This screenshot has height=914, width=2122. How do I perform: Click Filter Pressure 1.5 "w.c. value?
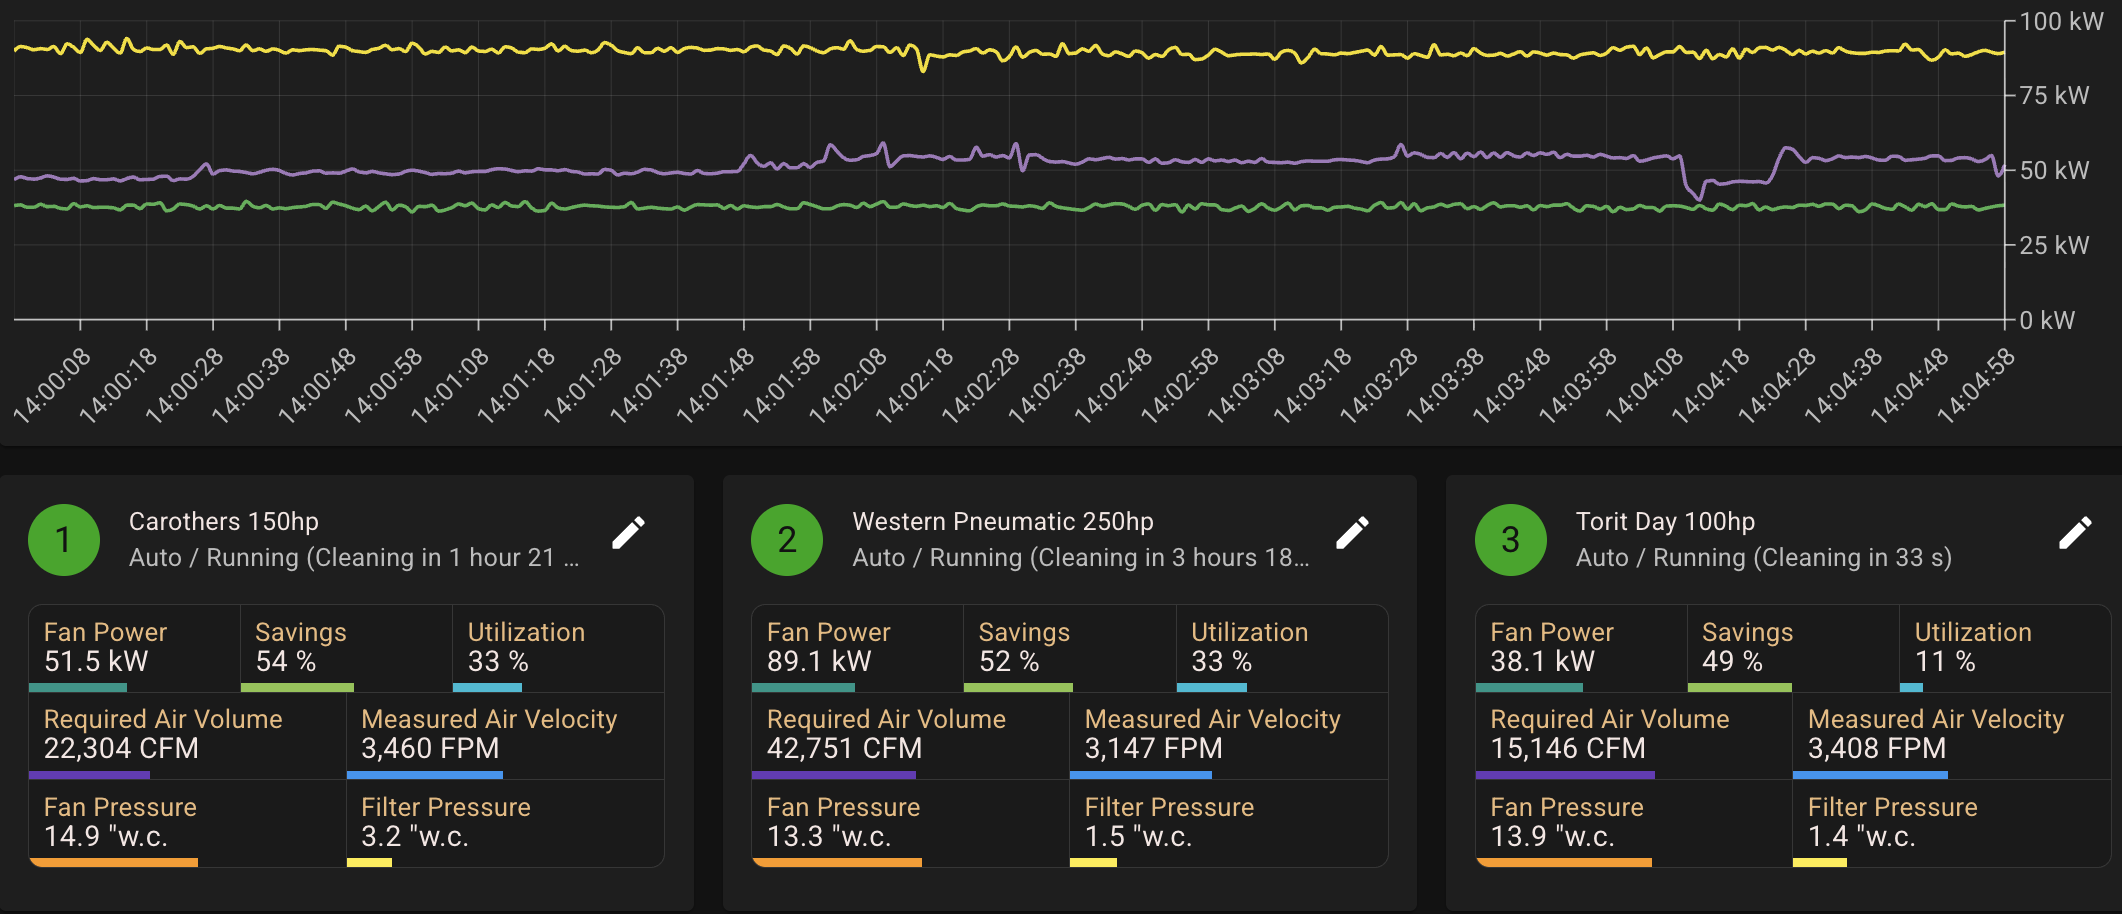tap(1138, 836)
